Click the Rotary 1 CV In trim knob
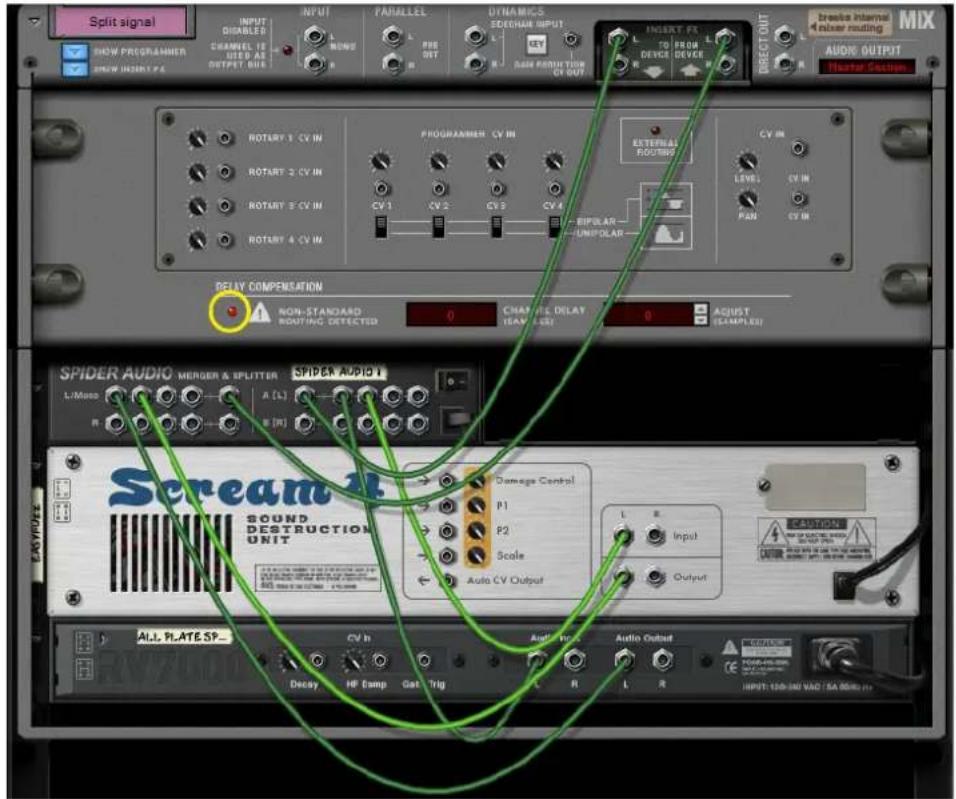Image resolution: width=956 pixels, height=799 pixels. 197,139
